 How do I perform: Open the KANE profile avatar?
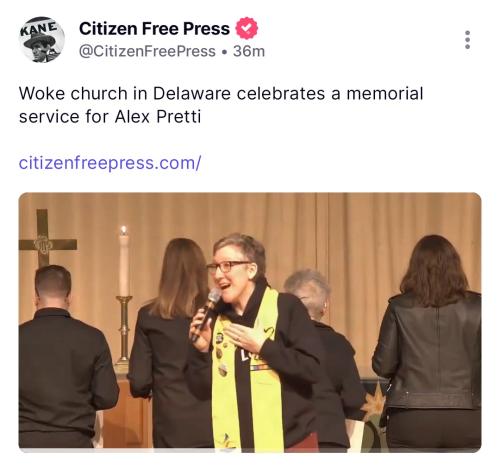coord(42,40)
